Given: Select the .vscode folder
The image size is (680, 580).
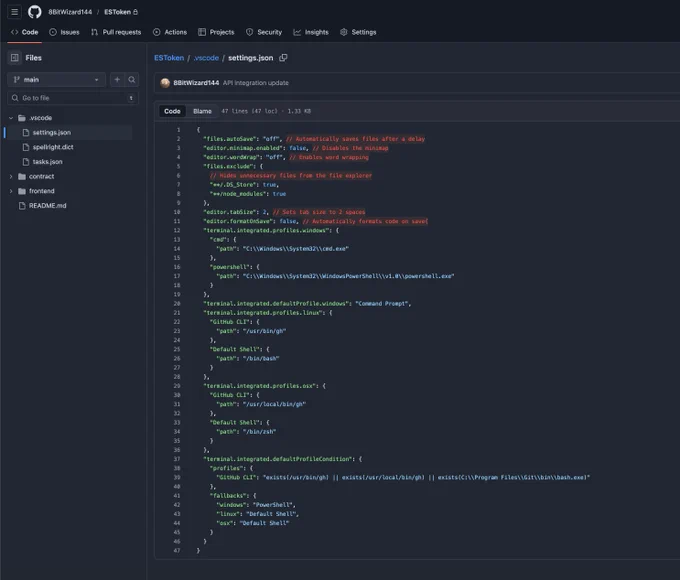Looking at the screenshot, I should click(x=40, y=118).
